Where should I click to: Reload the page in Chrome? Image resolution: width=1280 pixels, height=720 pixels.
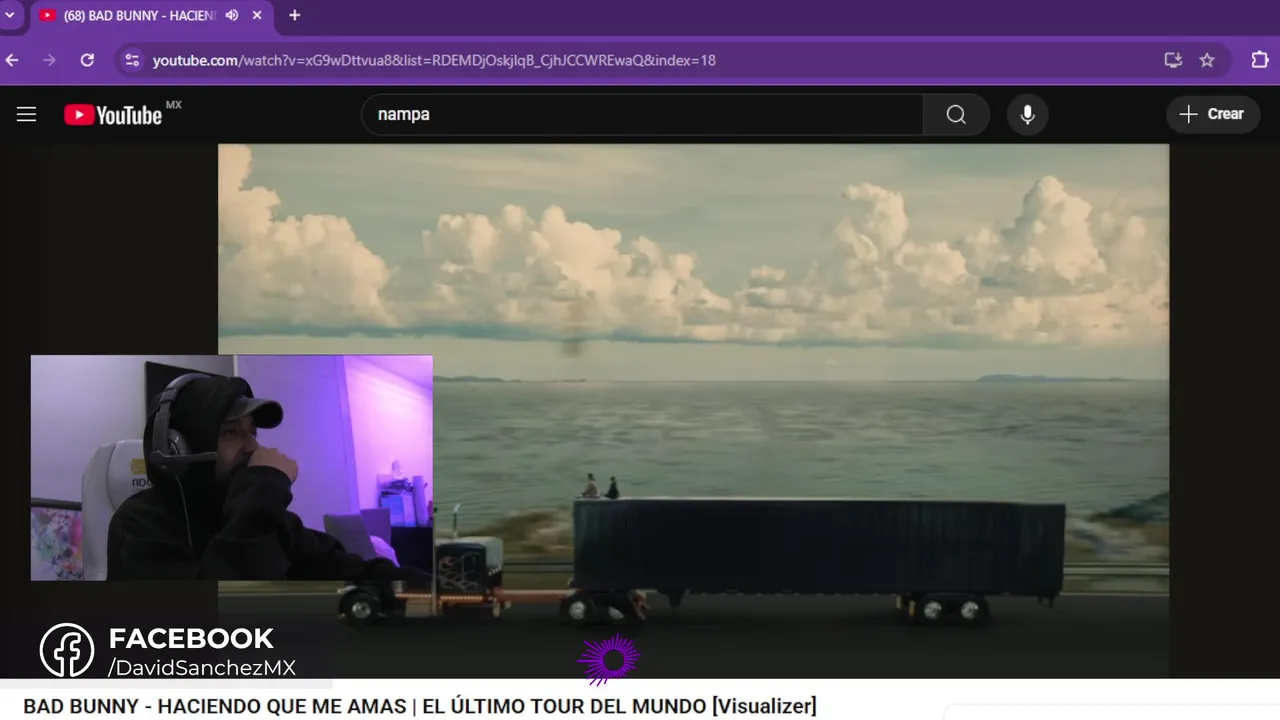[x=87, y=60]
